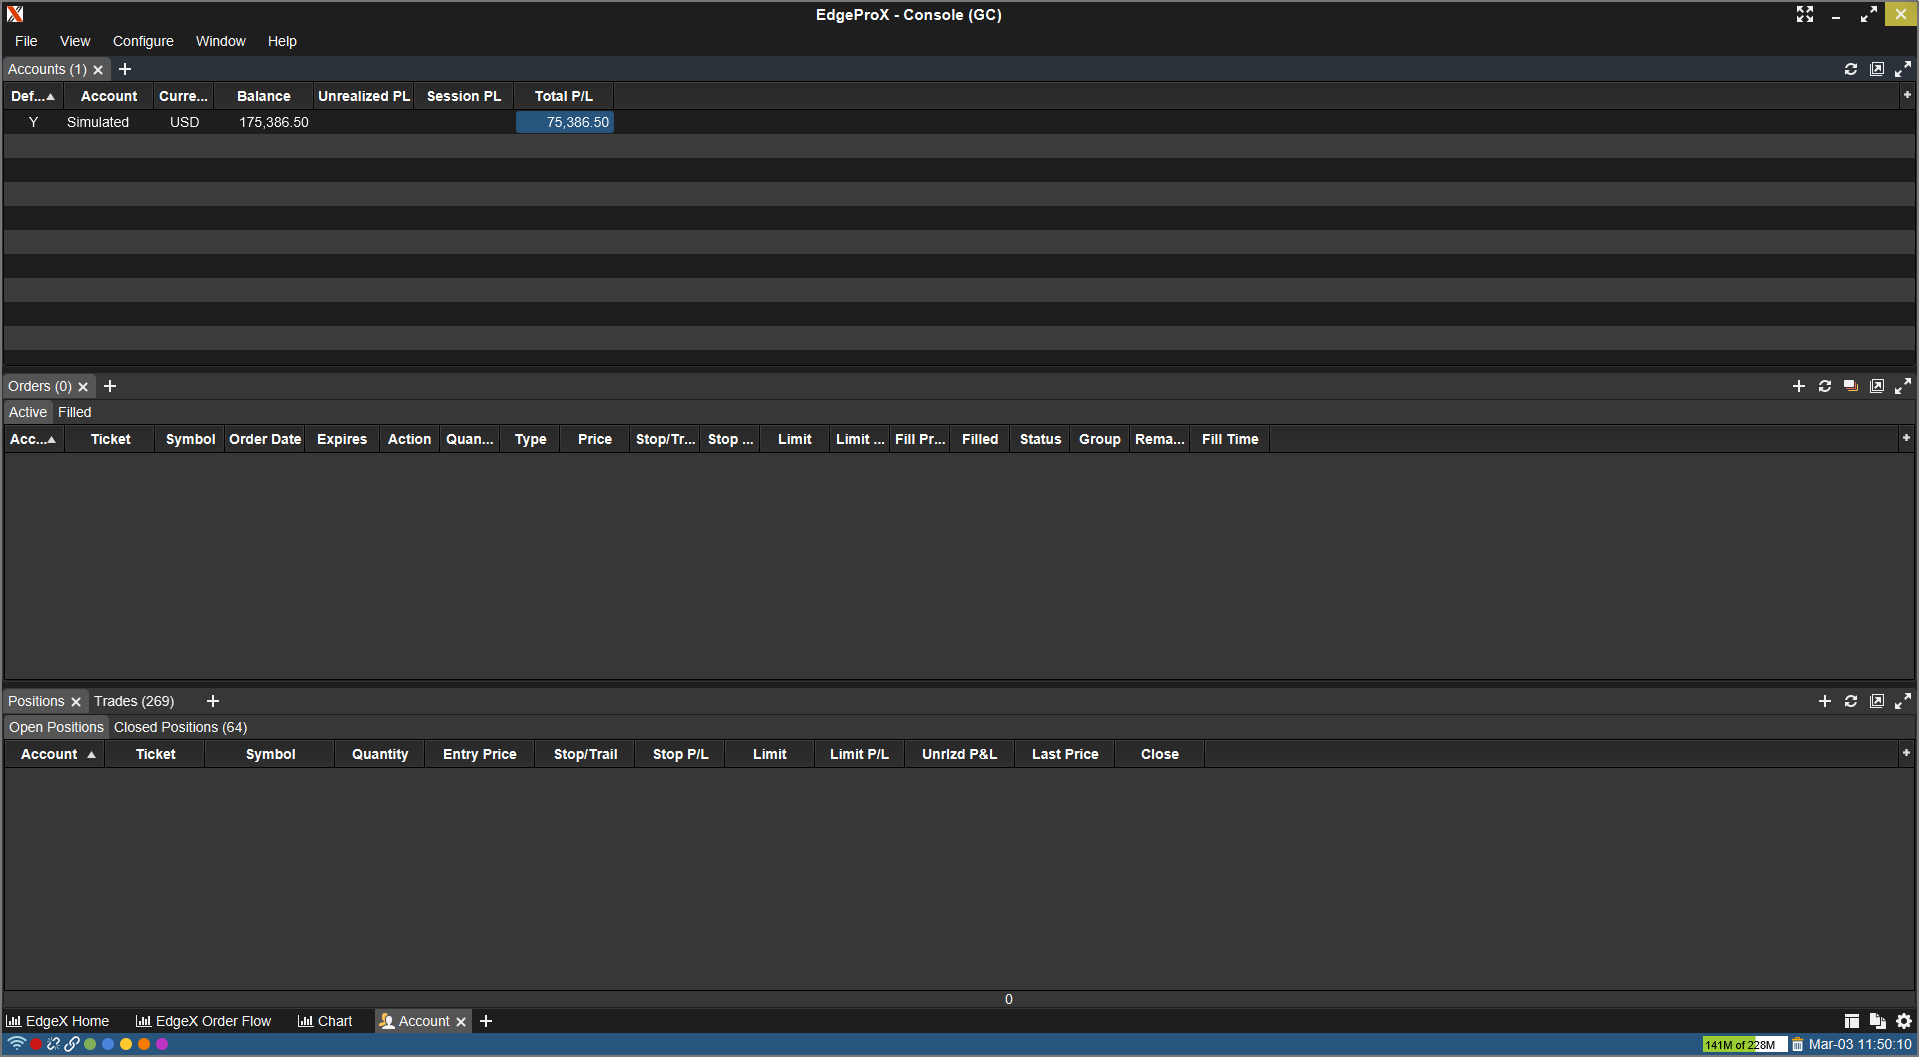Switch to the EdgeX Order Flow tab

(x=203, y=1021)
